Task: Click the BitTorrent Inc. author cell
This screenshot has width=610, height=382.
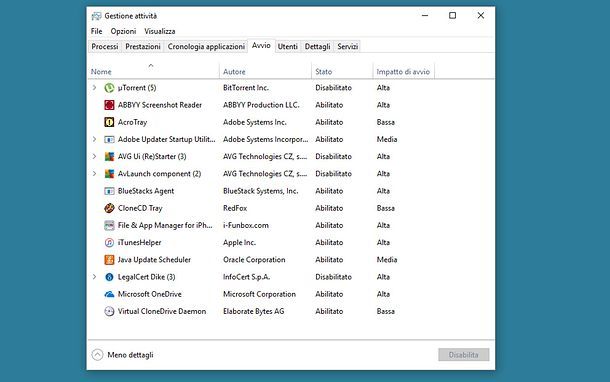Action: [246, 88]
